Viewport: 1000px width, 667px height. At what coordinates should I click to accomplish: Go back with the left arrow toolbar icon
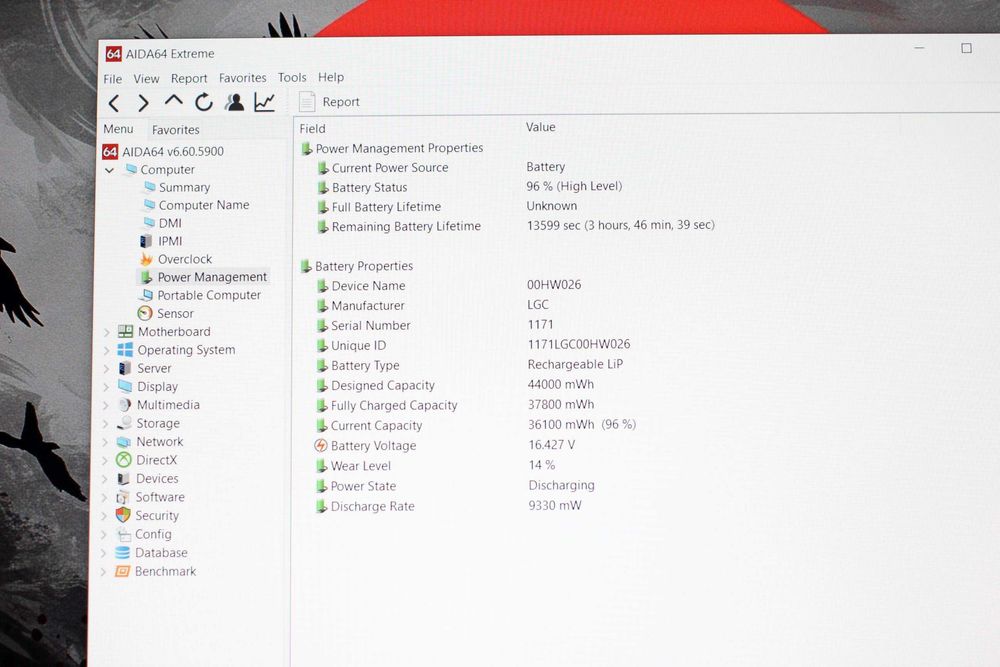[114, 103]
